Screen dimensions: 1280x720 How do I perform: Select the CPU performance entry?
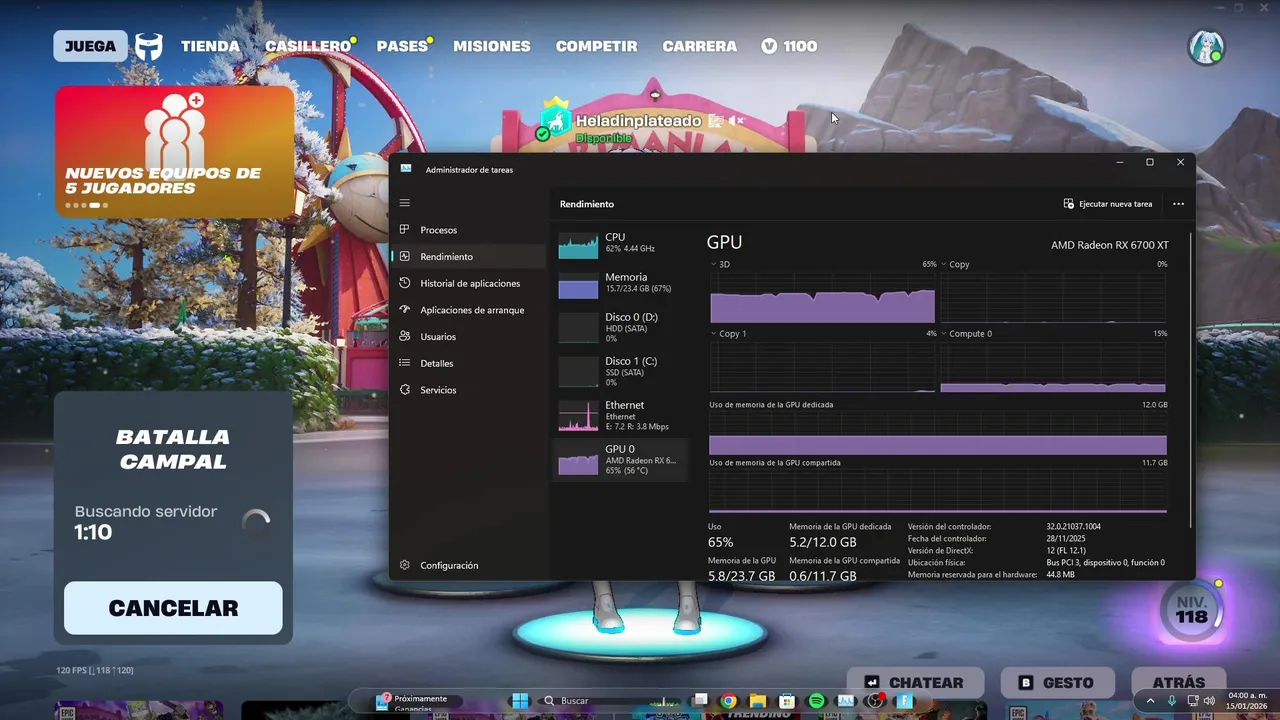pyautogui.click(x=620, y=243)
